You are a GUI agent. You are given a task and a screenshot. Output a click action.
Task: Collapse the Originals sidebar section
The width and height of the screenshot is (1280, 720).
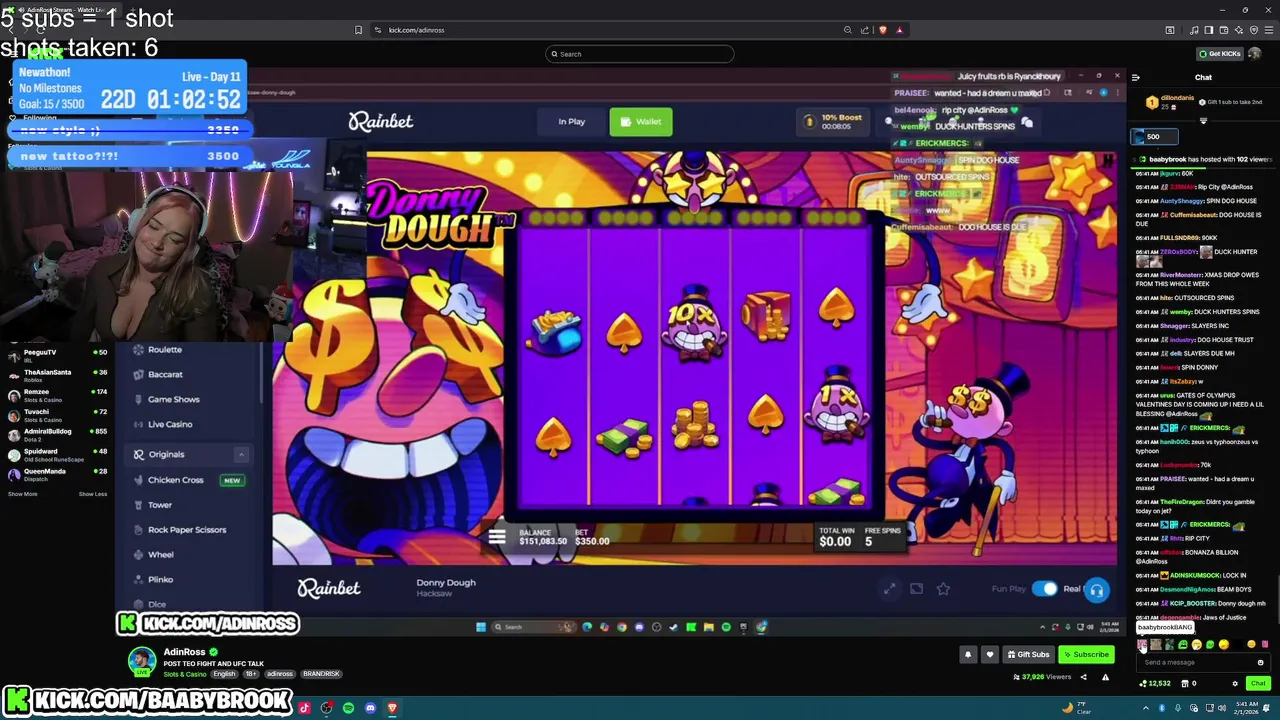pos(240,454)
